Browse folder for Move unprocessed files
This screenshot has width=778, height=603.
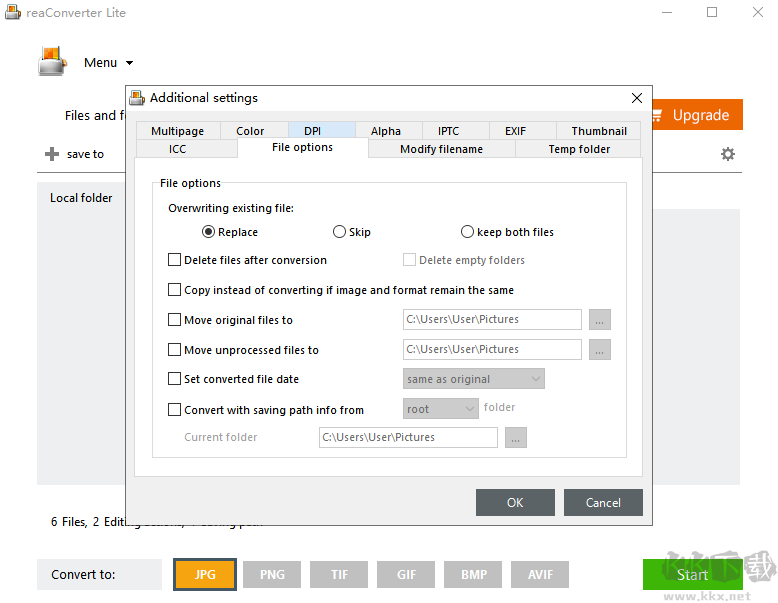(599, 350)
